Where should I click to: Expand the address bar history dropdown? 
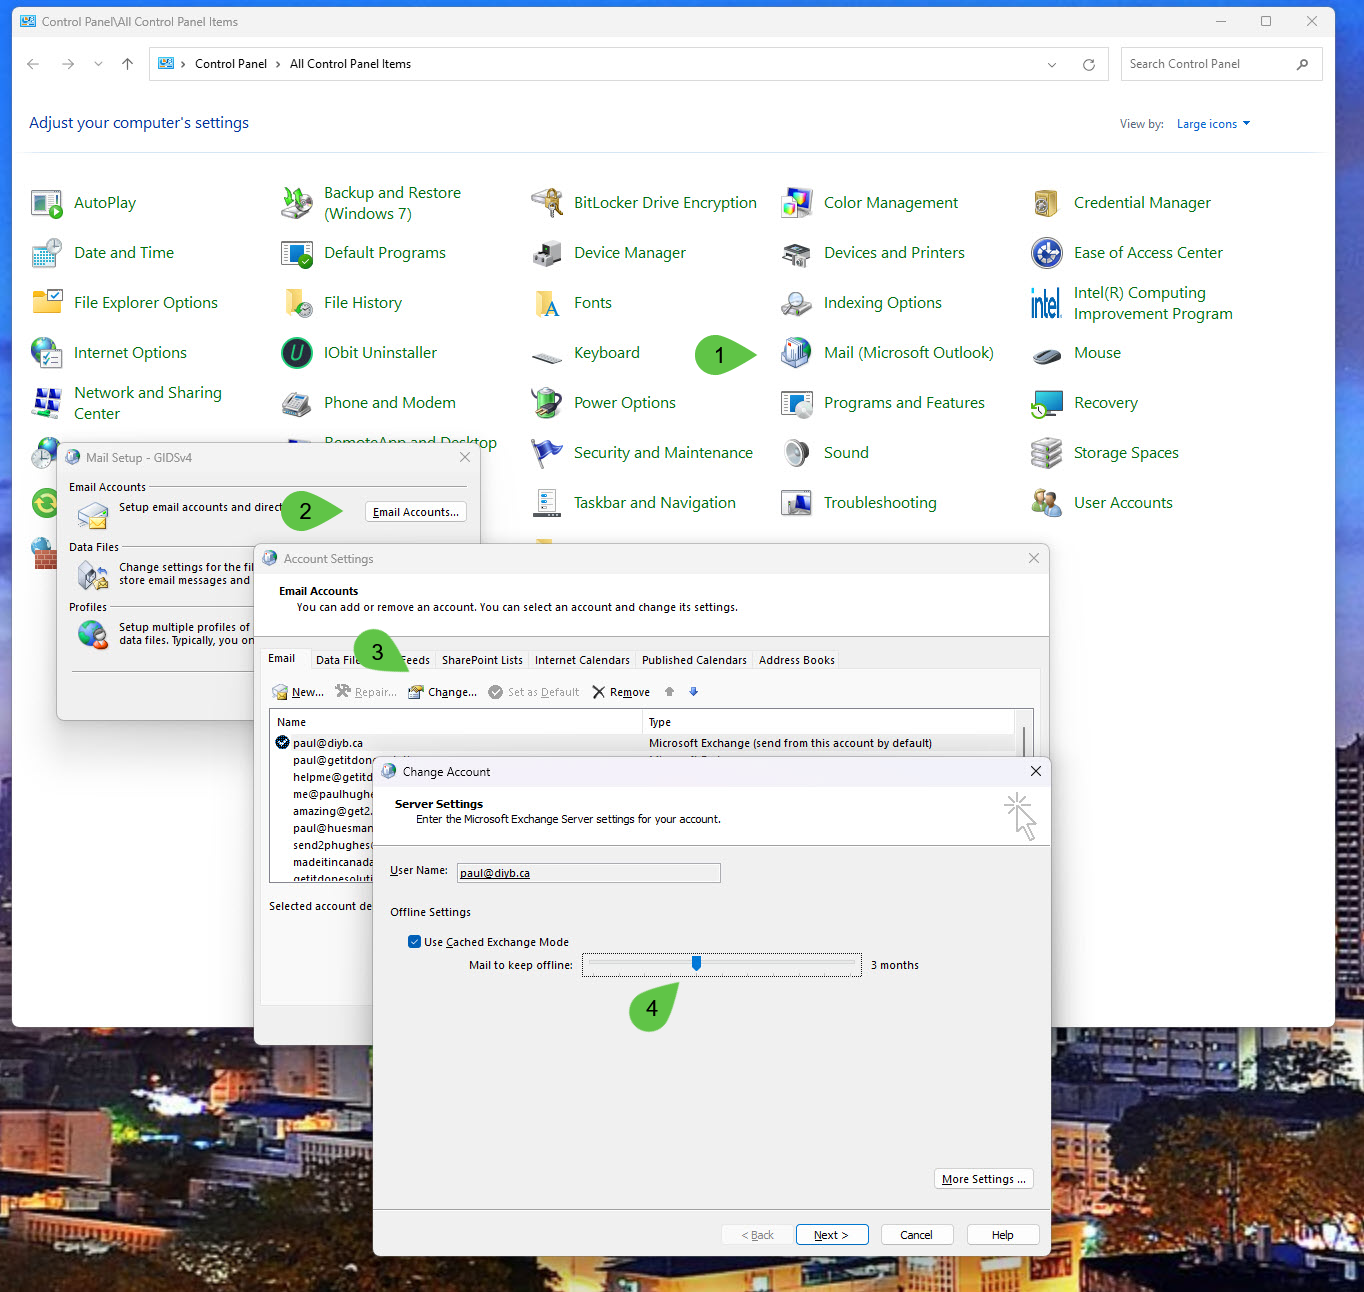tap(1052, 64)
